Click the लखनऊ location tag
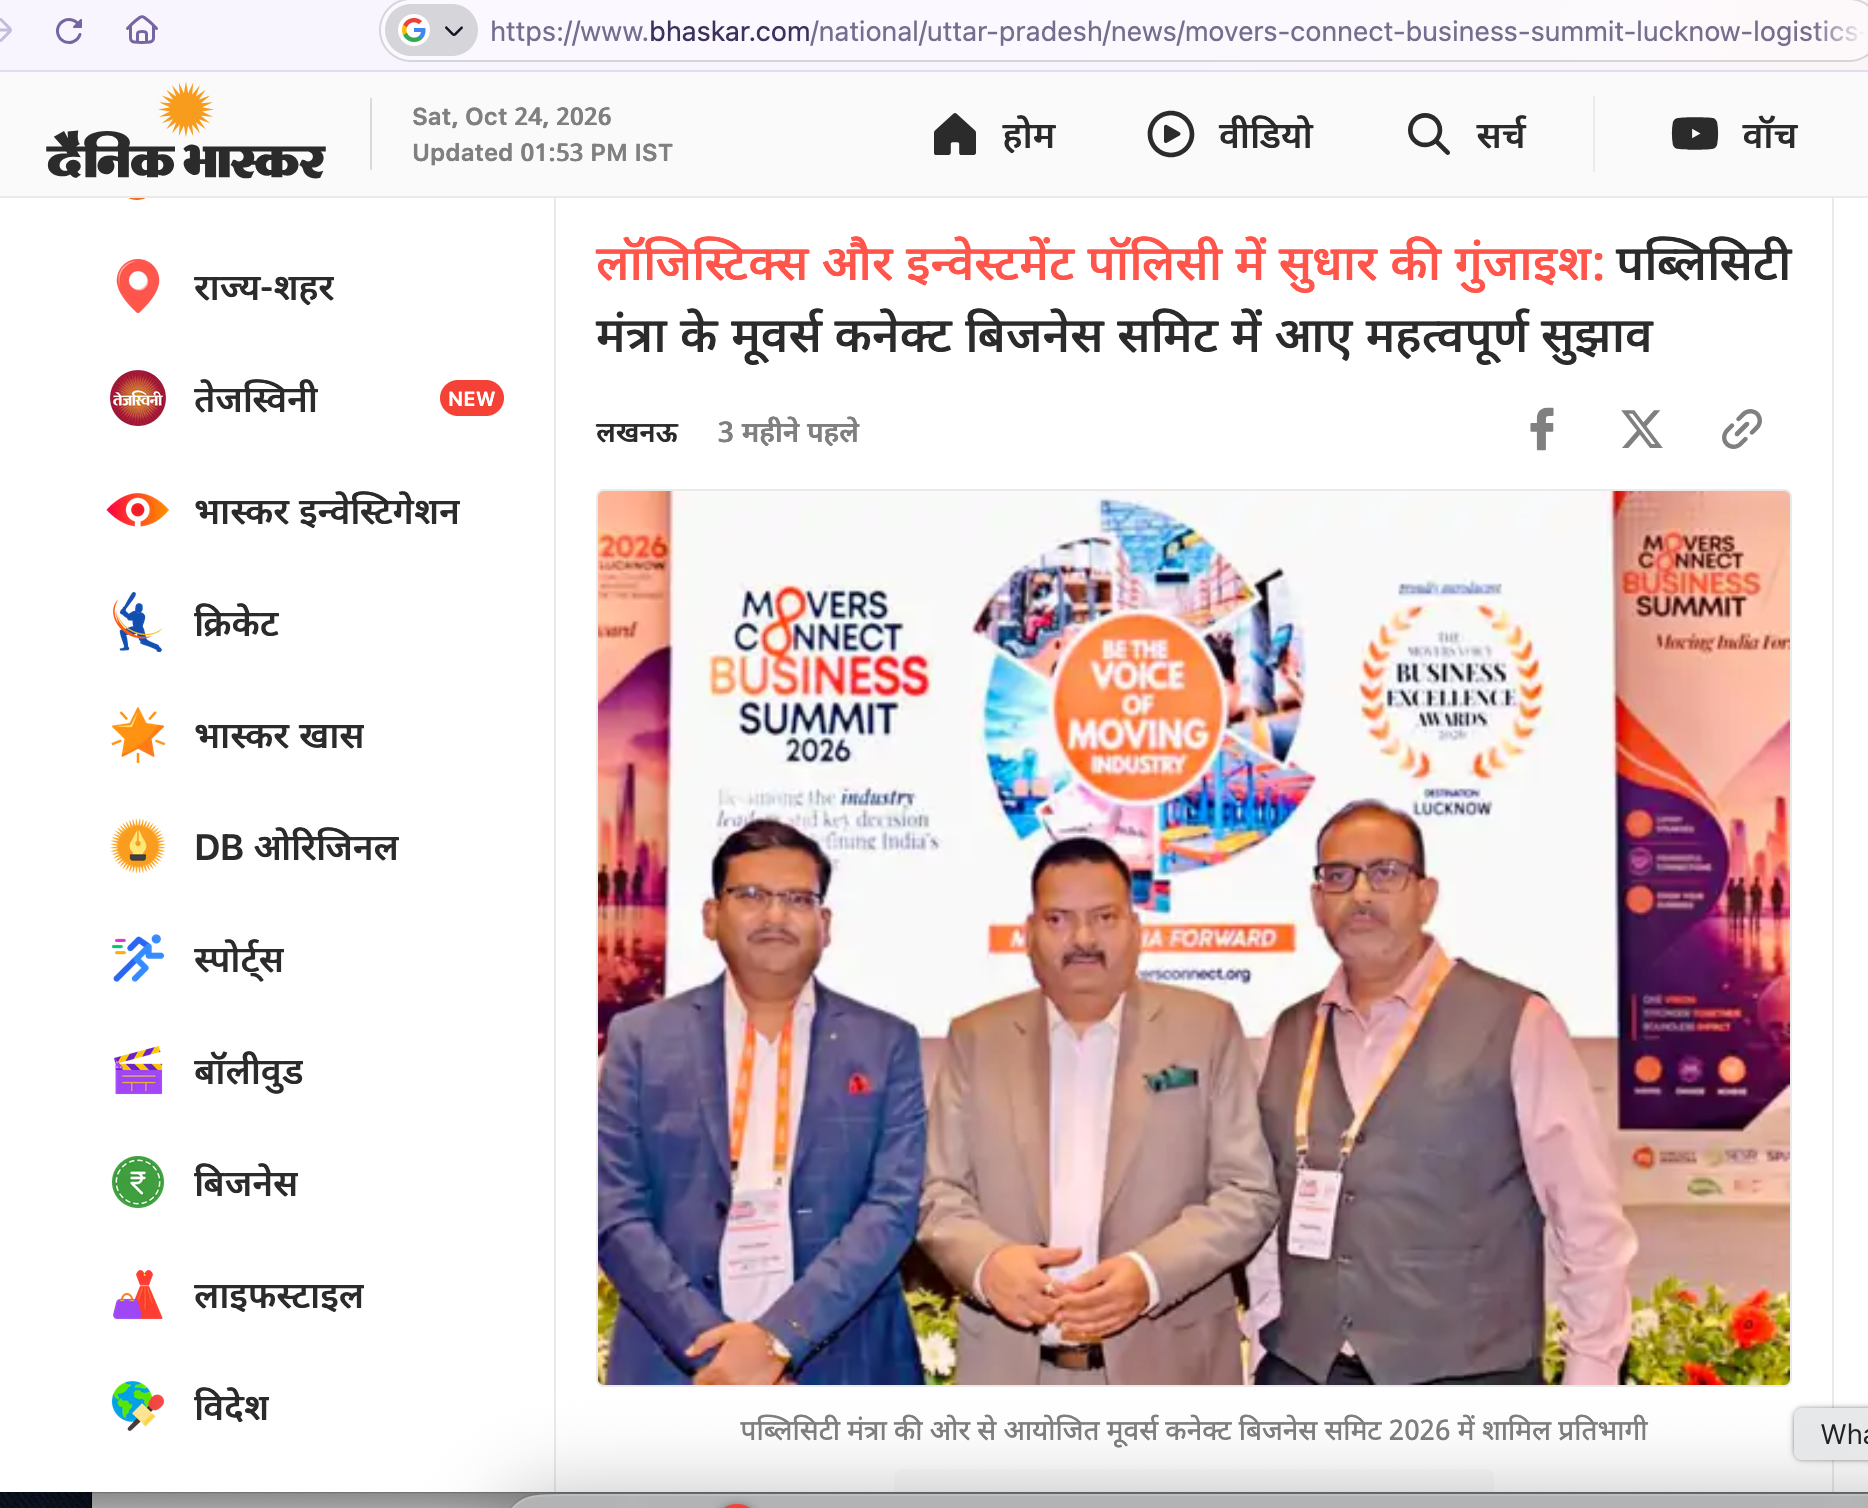 tap(637, 432)
